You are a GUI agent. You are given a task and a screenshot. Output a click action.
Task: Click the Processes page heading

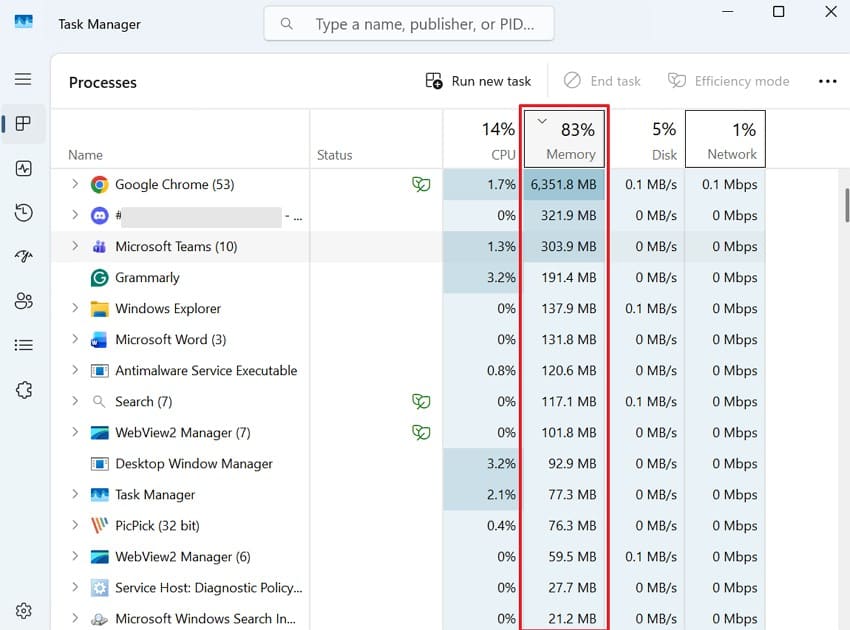pyautogui.click(x=102, y=82)
